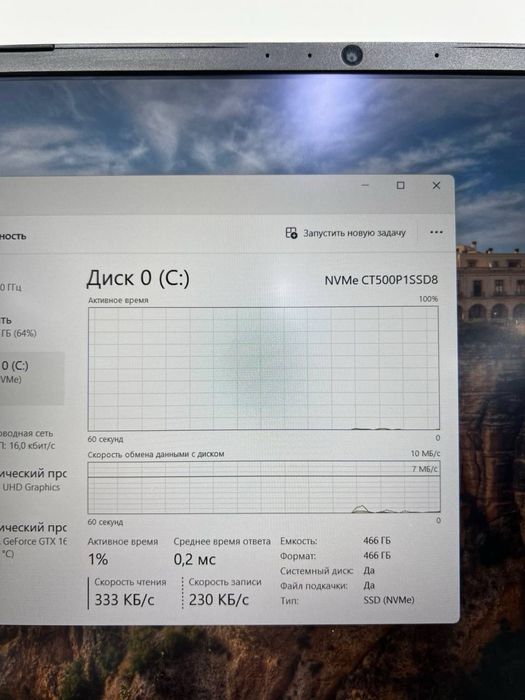
Task: Click the Файл подкачки label
Action: pos(314,586)
